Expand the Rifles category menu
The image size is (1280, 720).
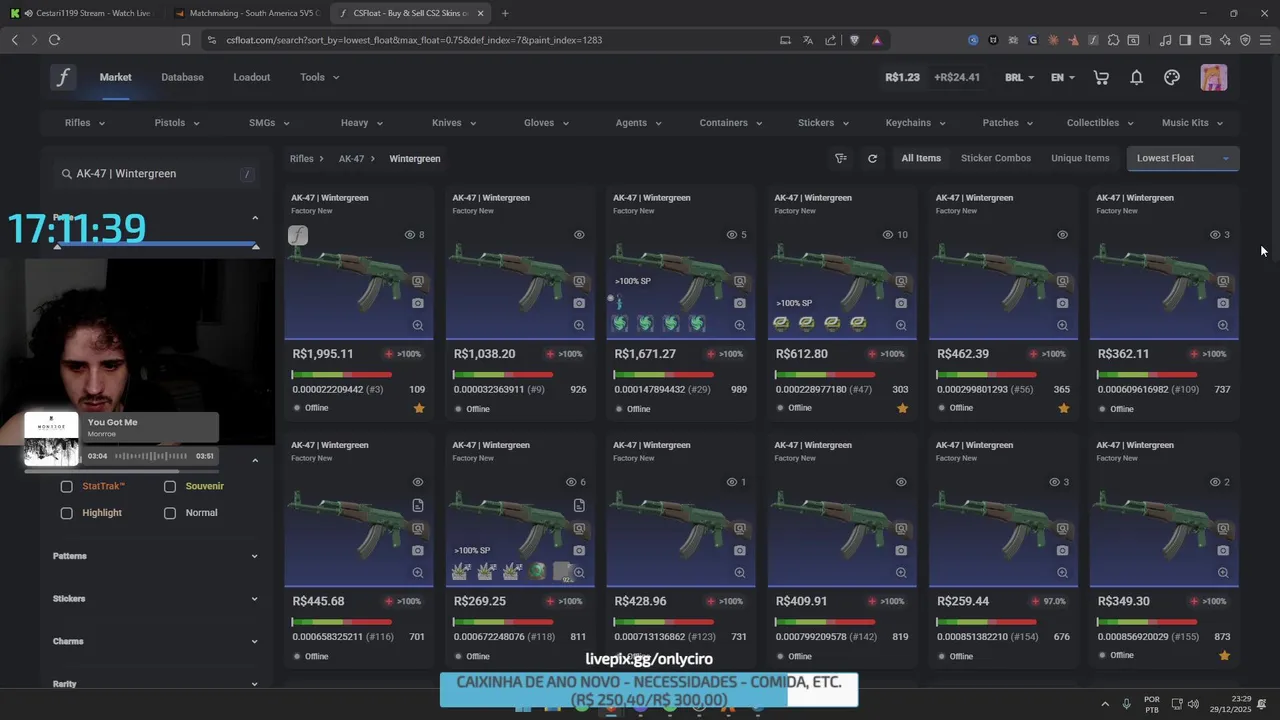pyautogui.click(x=85, y=123)
